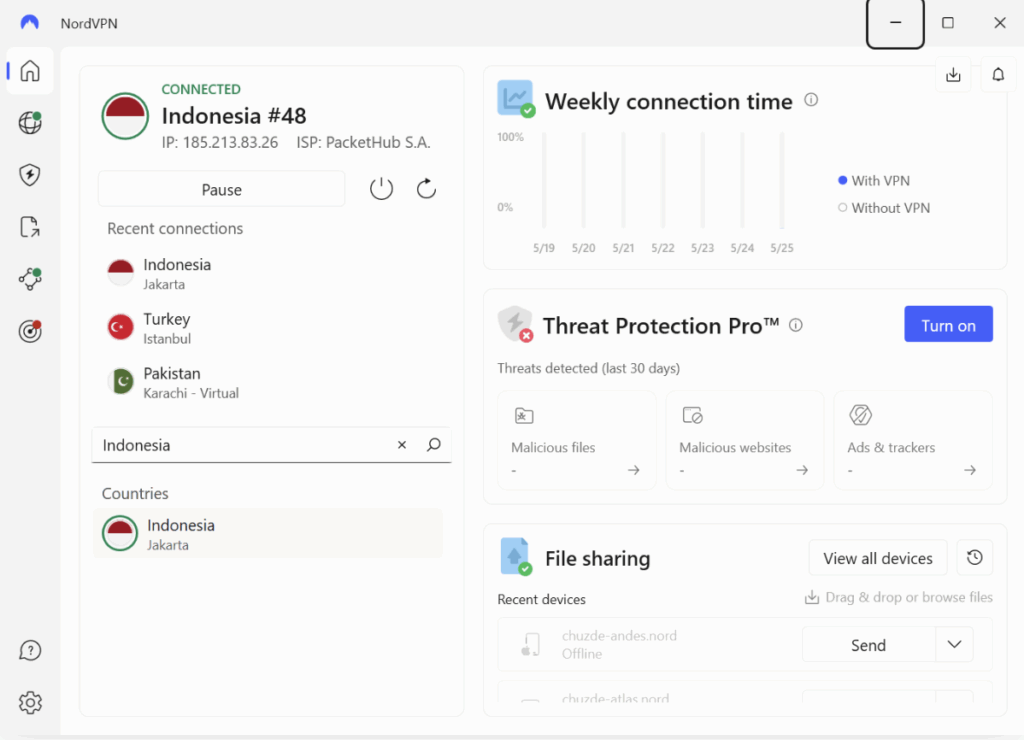Click the reconnect refresh icon
Viewport: 1024px width, 740px height.
[426, 189]
